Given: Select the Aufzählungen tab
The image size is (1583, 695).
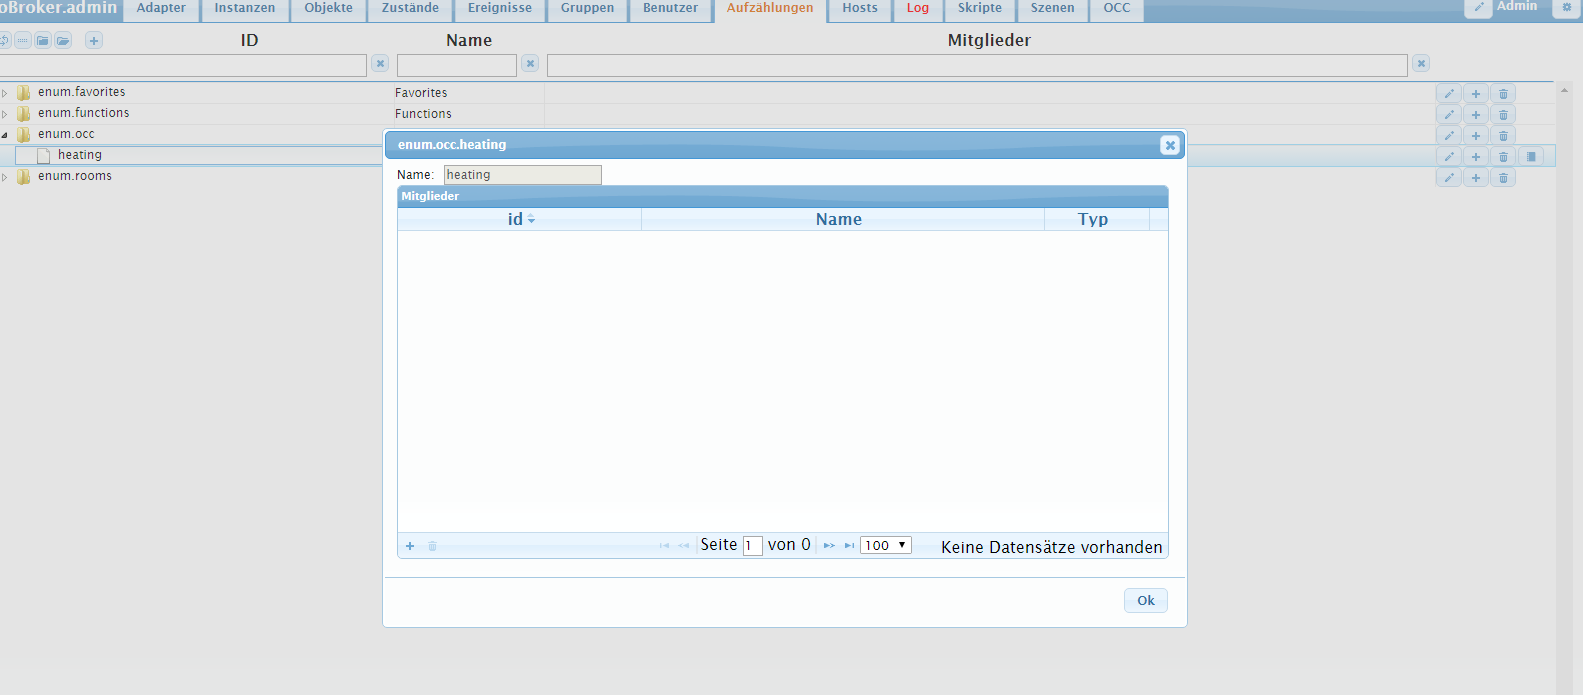Looking at the screenshot, I should click(770, 9).
